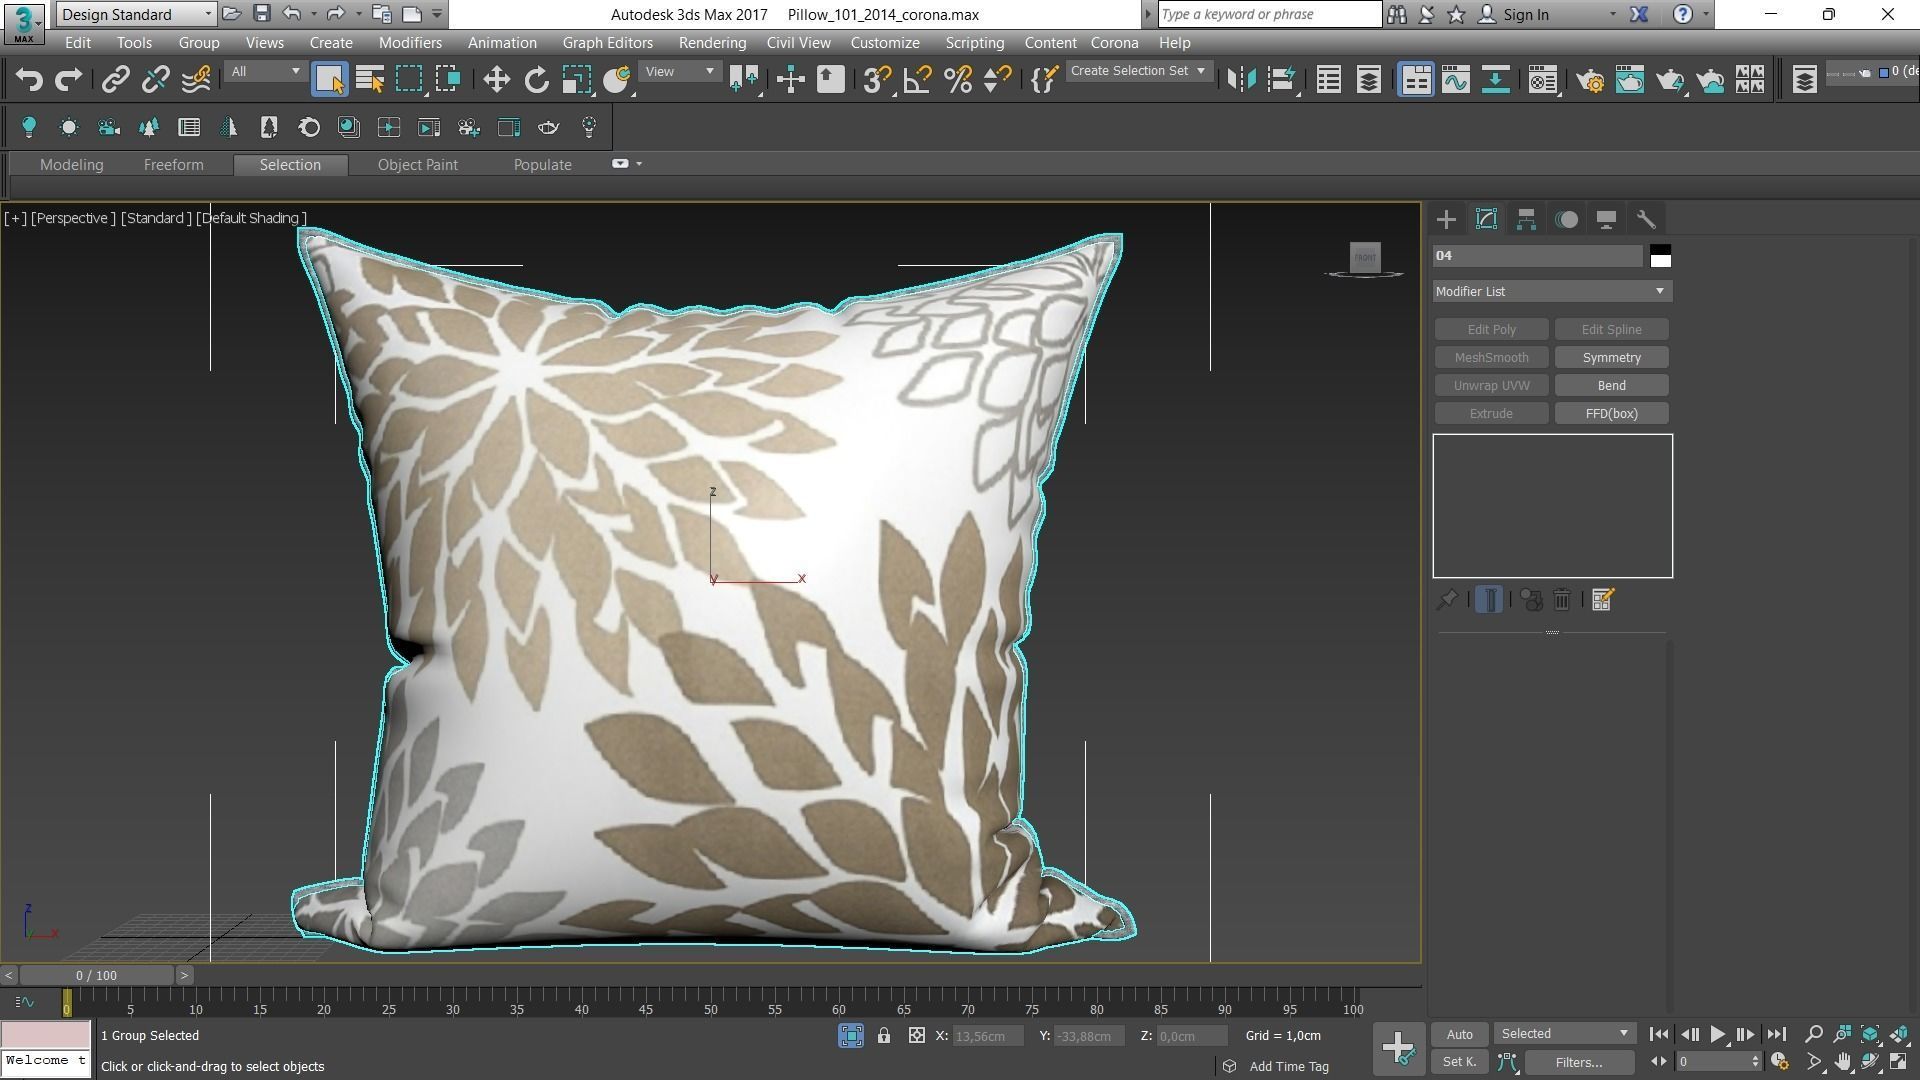Select the Unlink Selection tool

click(155, 80)
